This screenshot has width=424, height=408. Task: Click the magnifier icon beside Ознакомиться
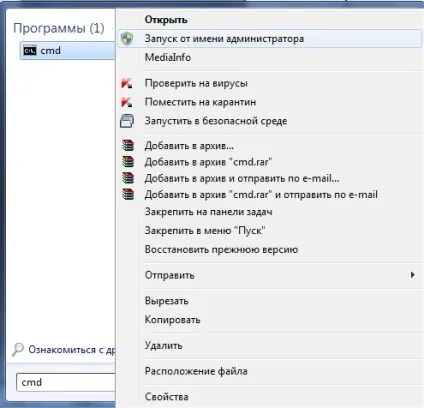click(18, 350)
